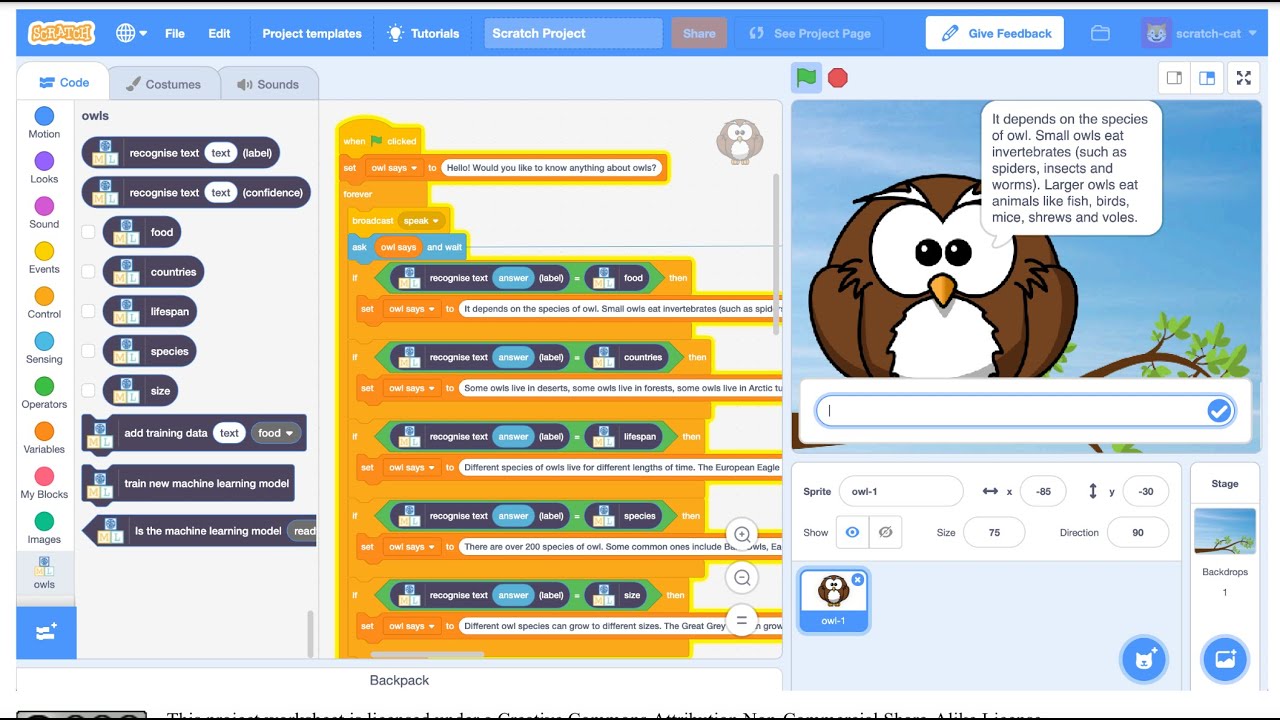The height and width of the screenshot is (720, 1280).
Task: Open the speak dropdown in broadcast block
Action: coord(421,221)
